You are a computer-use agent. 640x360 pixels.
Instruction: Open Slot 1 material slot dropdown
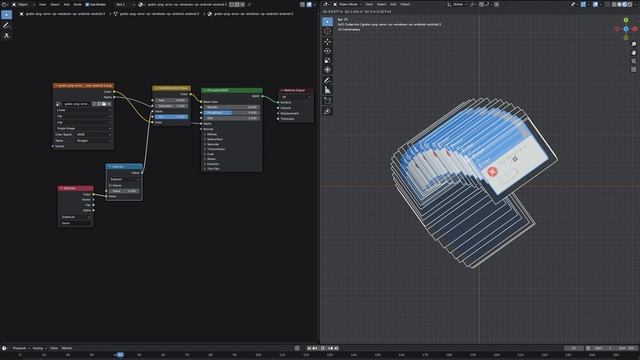pyautogui.click(x=124, y=4)
